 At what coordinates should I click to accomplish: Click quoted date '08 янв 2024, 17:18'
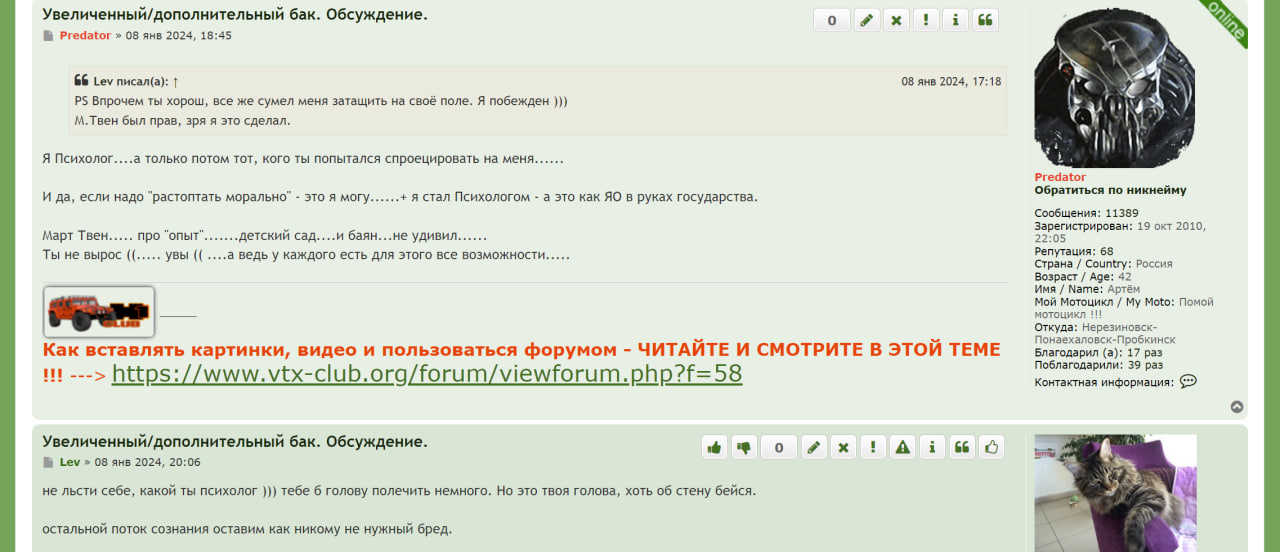(951, 82)
